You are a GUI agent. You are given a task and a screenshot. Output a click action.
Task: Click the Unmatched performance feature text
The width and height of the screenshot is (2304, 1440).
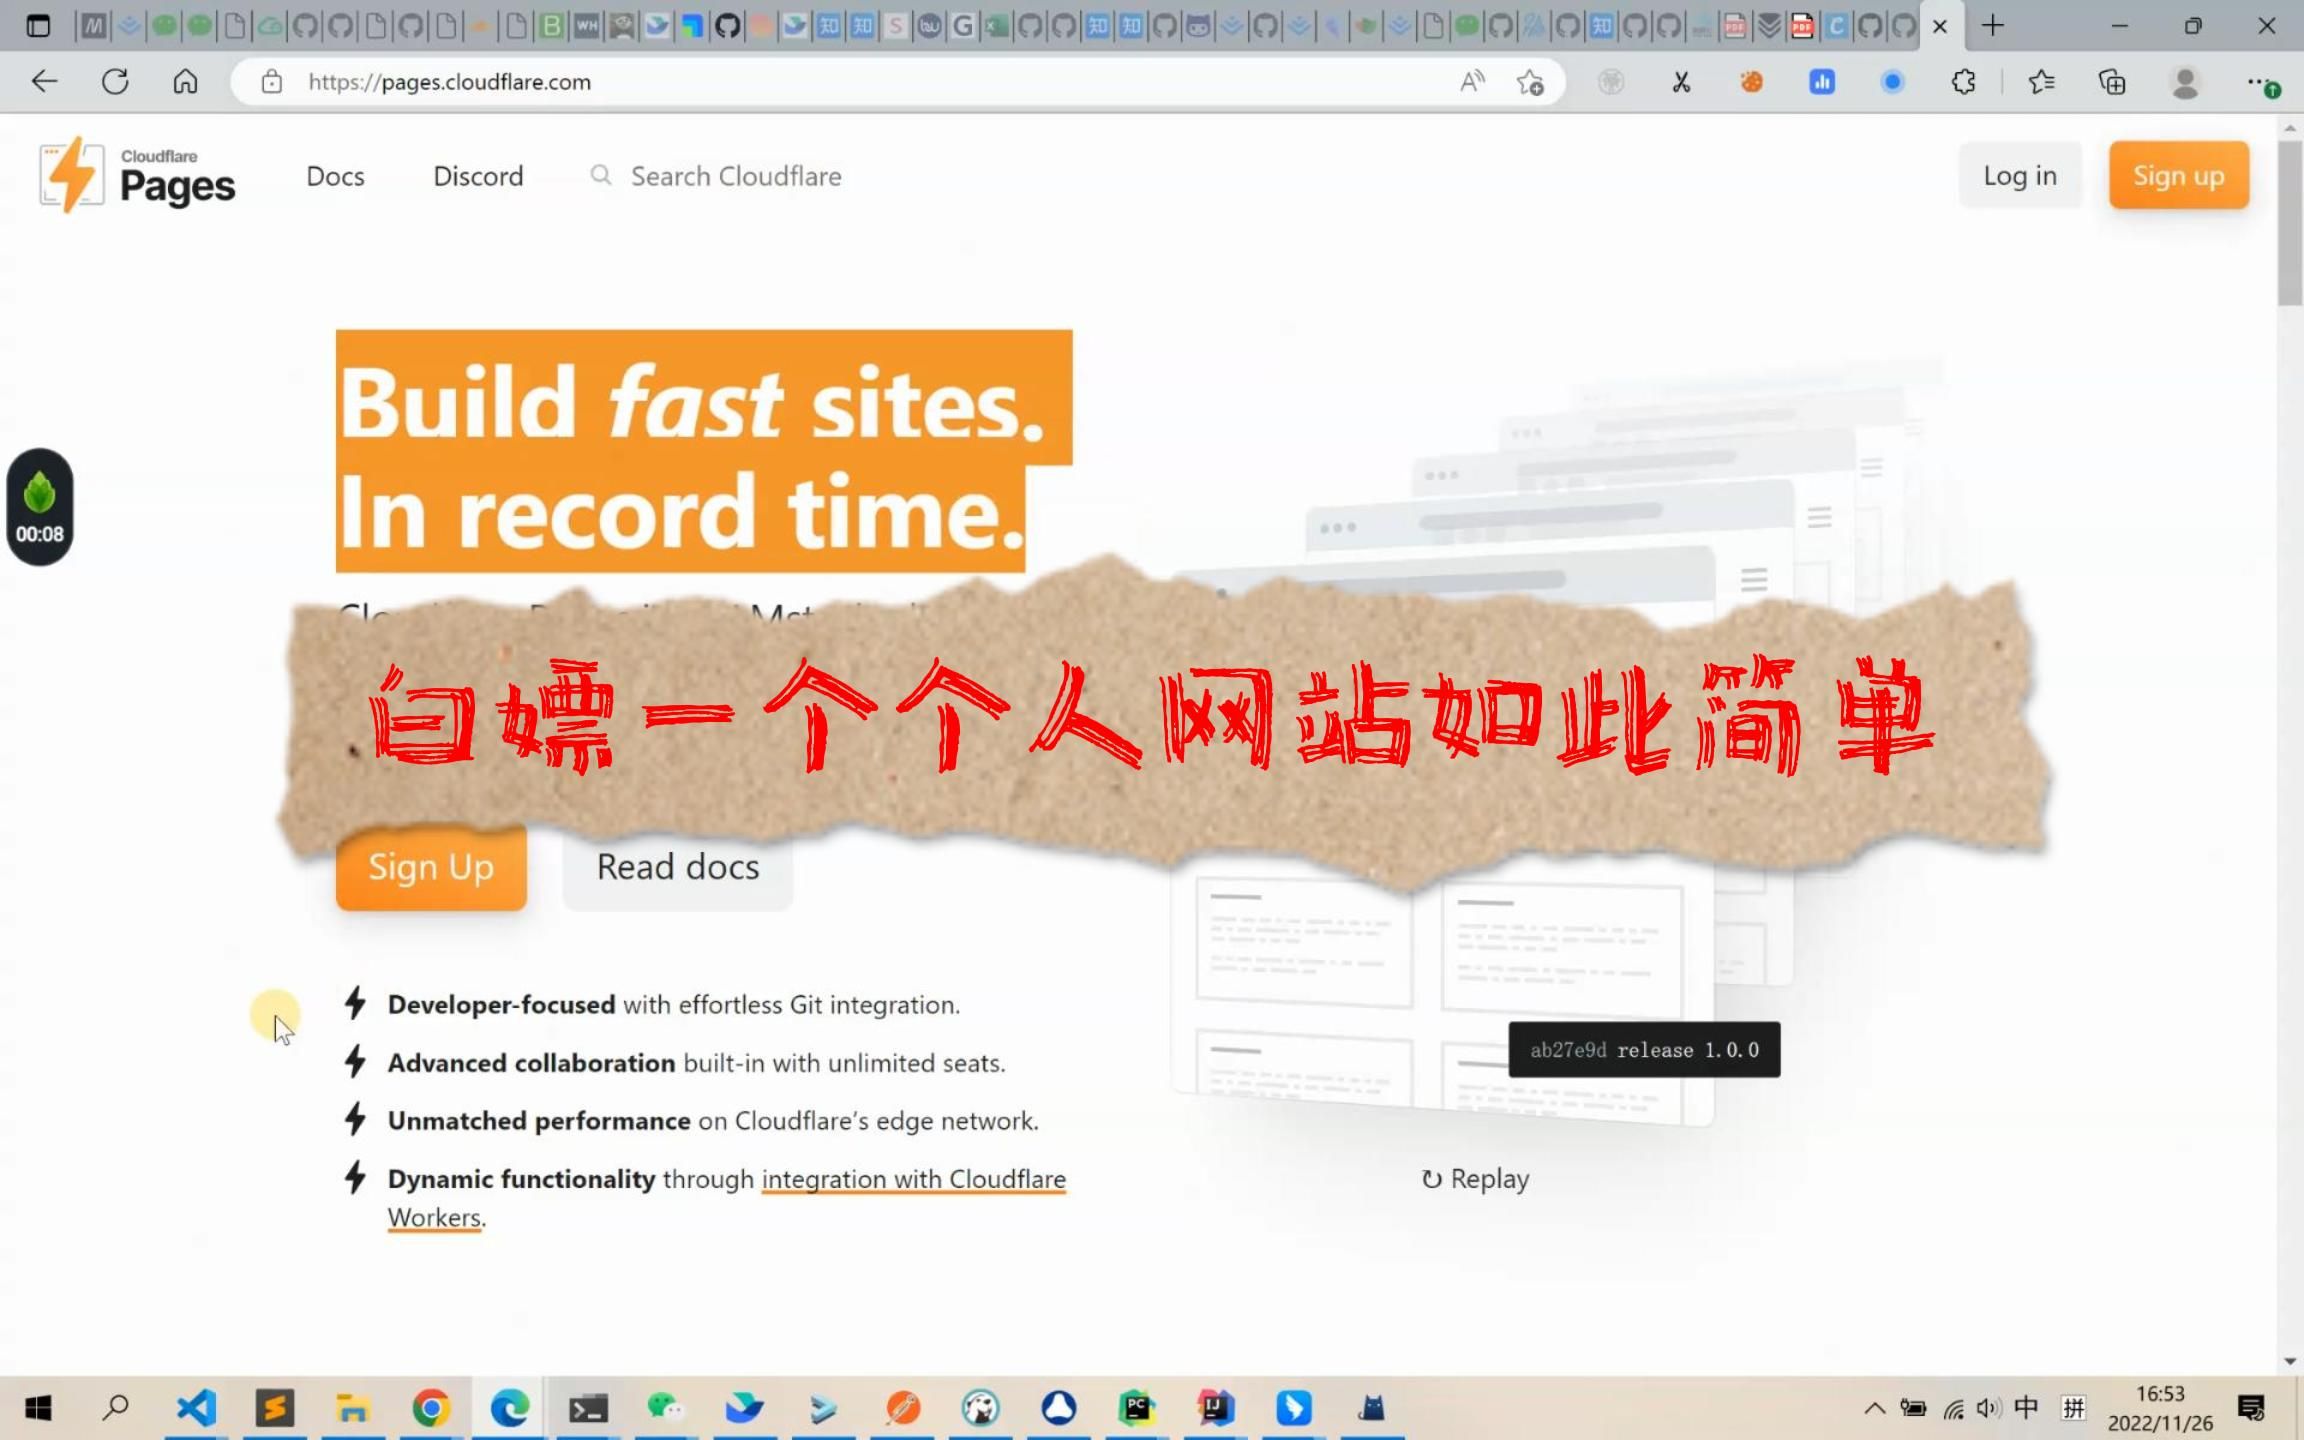(x=713, y=1121)
